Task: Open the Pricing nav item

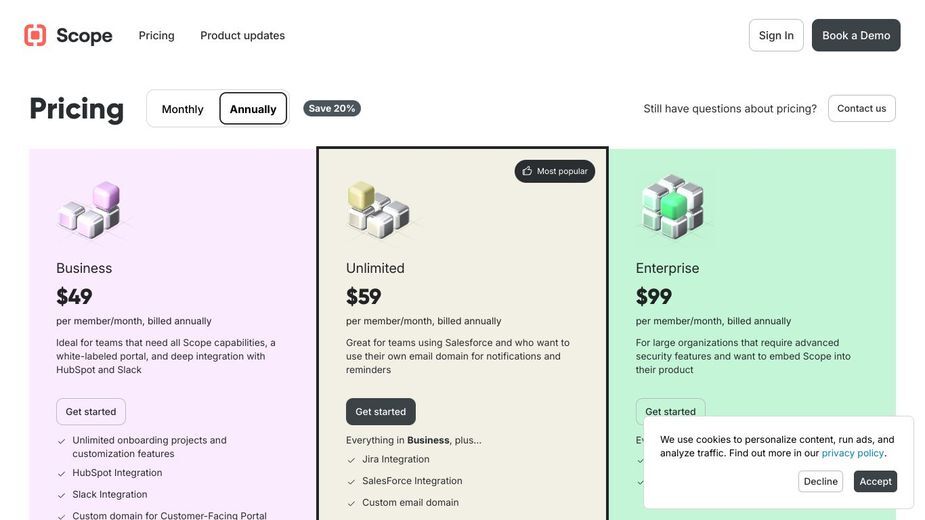Action: coord(156,35)
